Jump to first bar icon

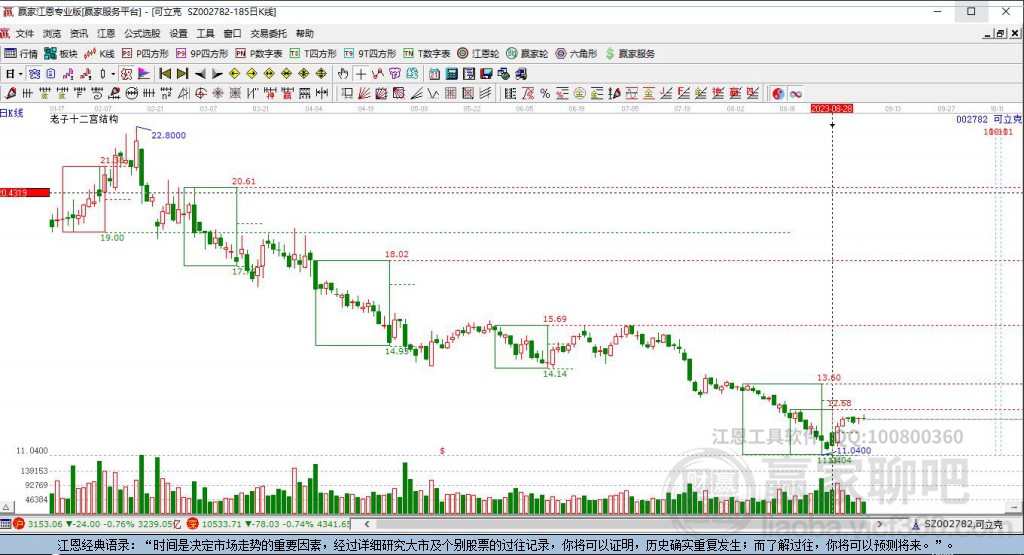click(x=165, y=74)
